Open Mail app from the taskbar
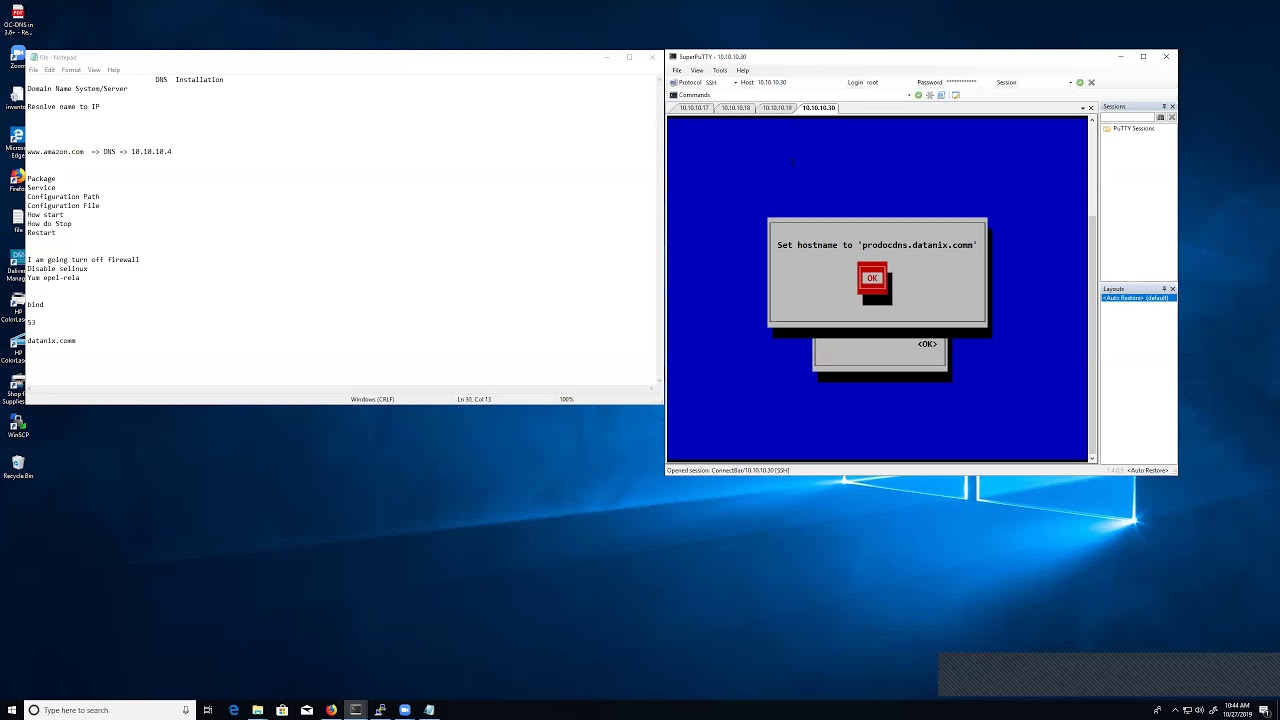The width and height of the screenshot is (1280, 720). click(307, 710)
